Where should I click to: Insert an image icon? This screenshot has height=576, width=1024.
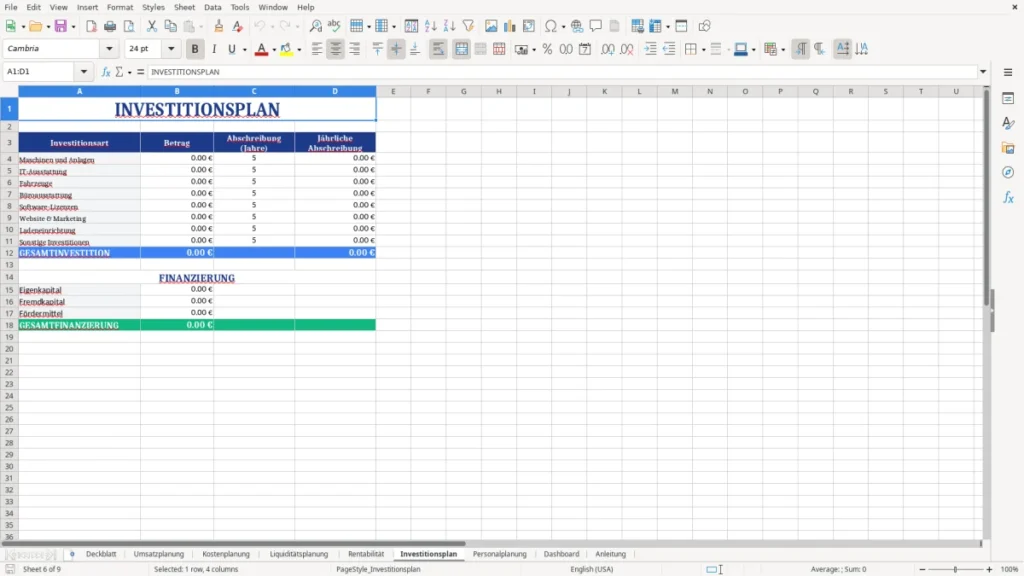pos(491,26)
